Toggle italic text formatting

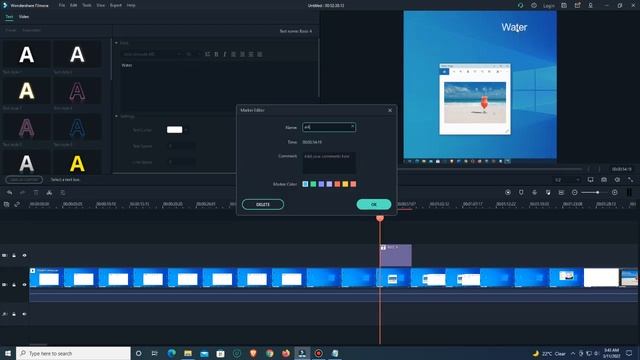(224, 54)
